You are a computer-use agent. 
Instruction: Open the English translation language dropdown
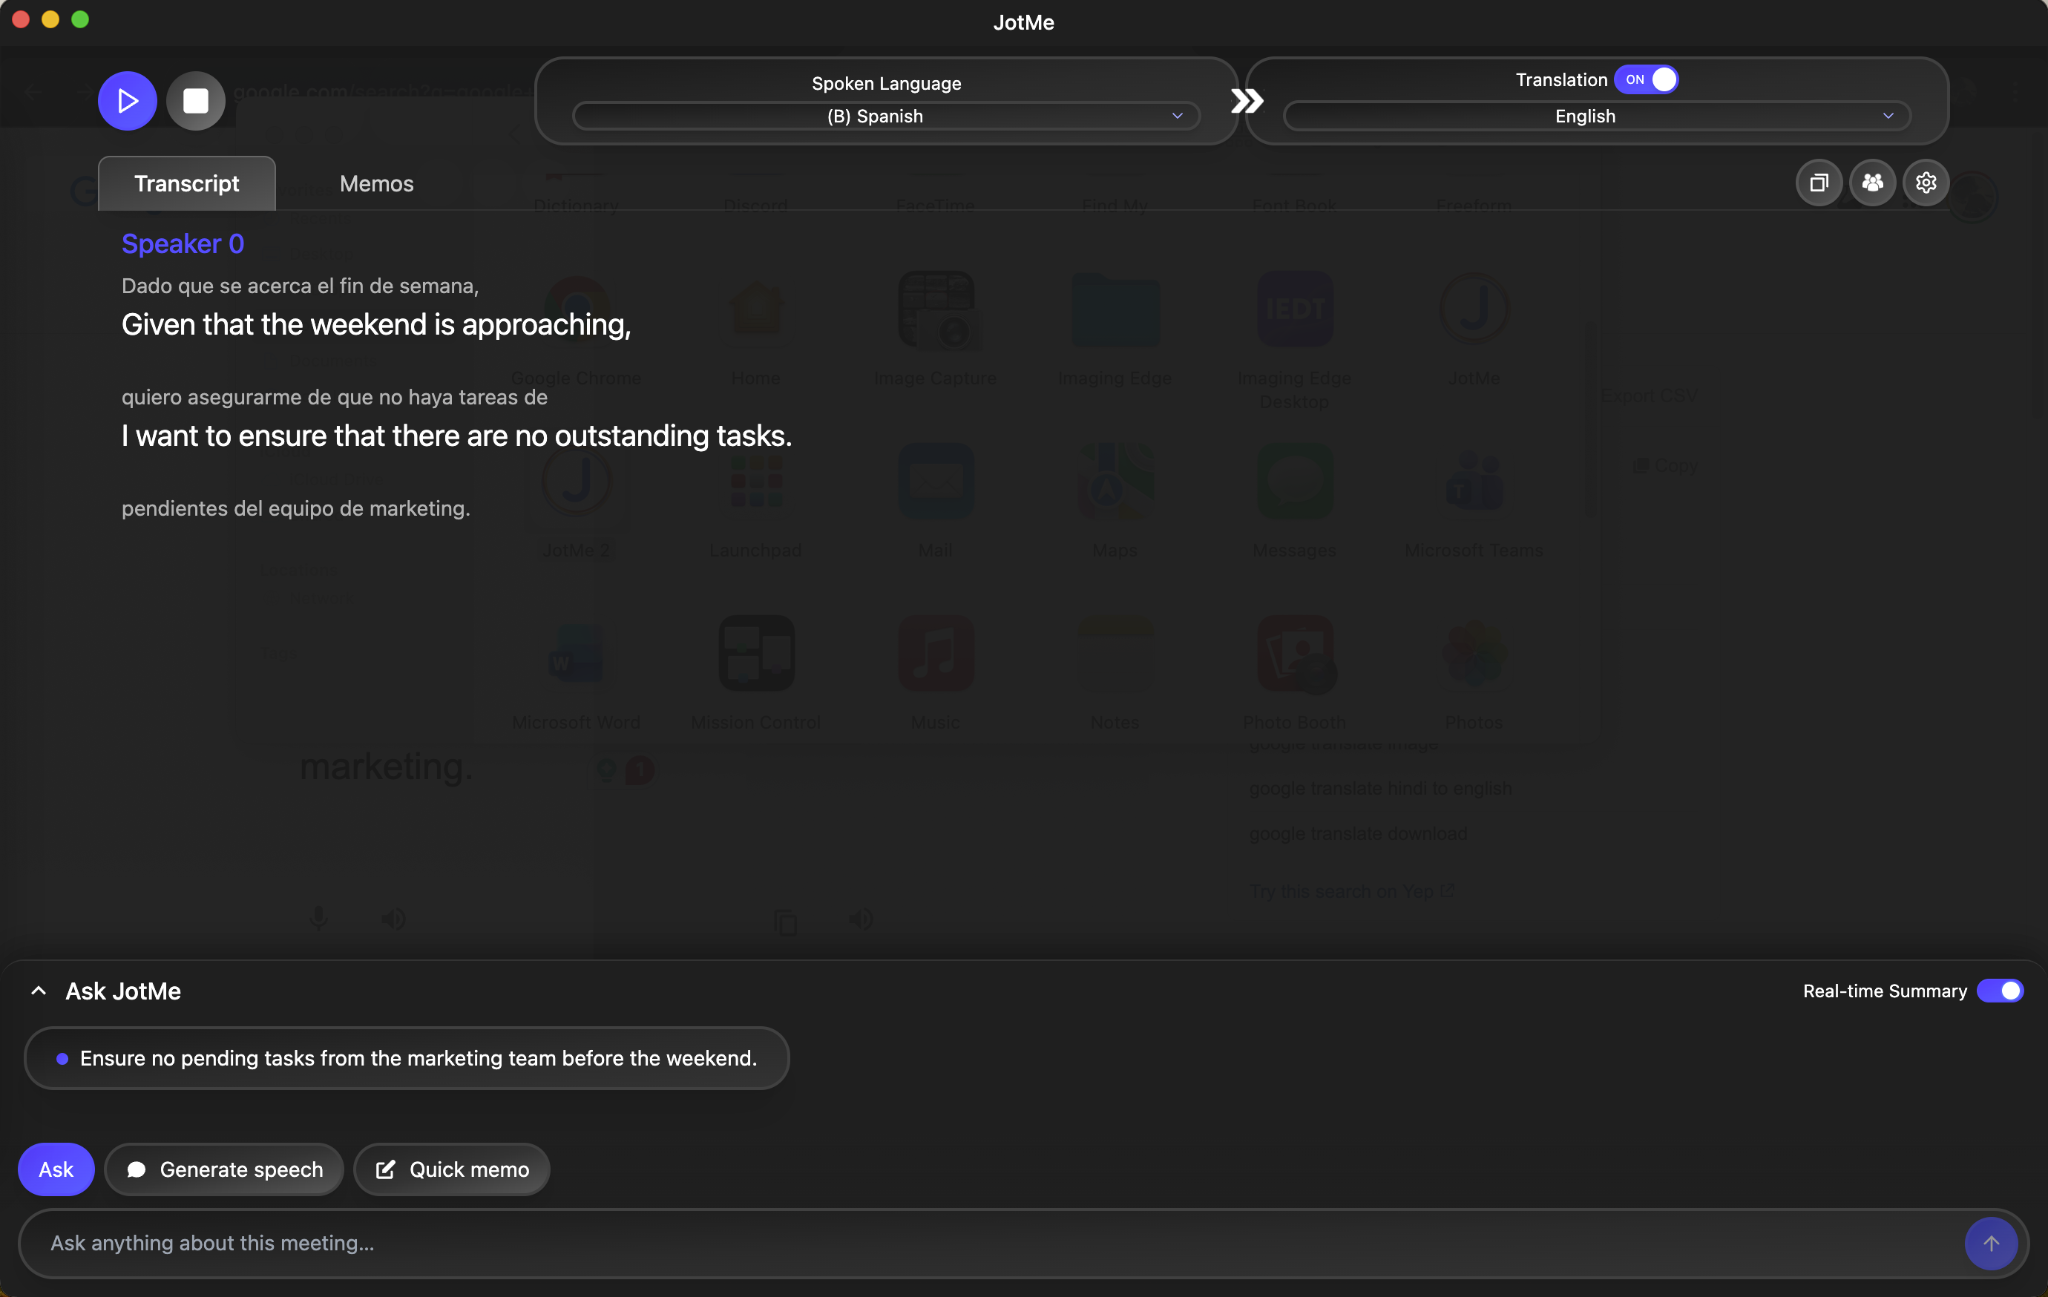pos(1596,116)
